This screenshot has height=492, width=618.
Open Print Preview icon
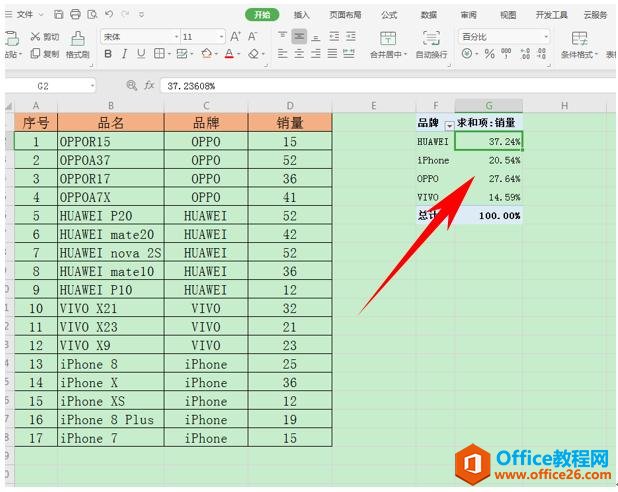92,15
